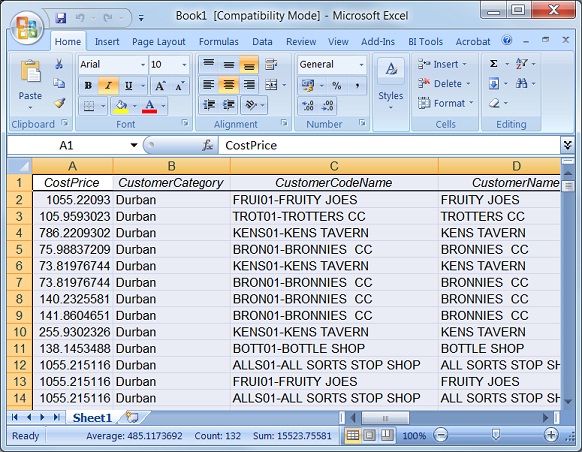Toggle Center alignment
582x452 pixels.
(x=229, y=85)
